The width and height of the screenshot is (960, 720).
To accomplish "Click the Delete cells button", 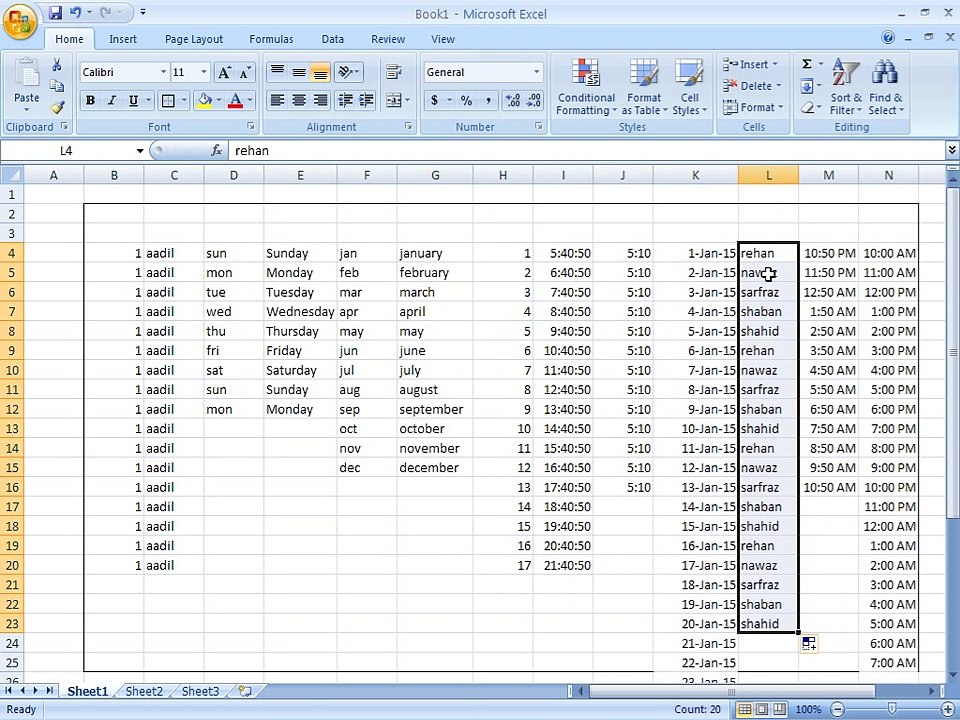I will [751, 86].
